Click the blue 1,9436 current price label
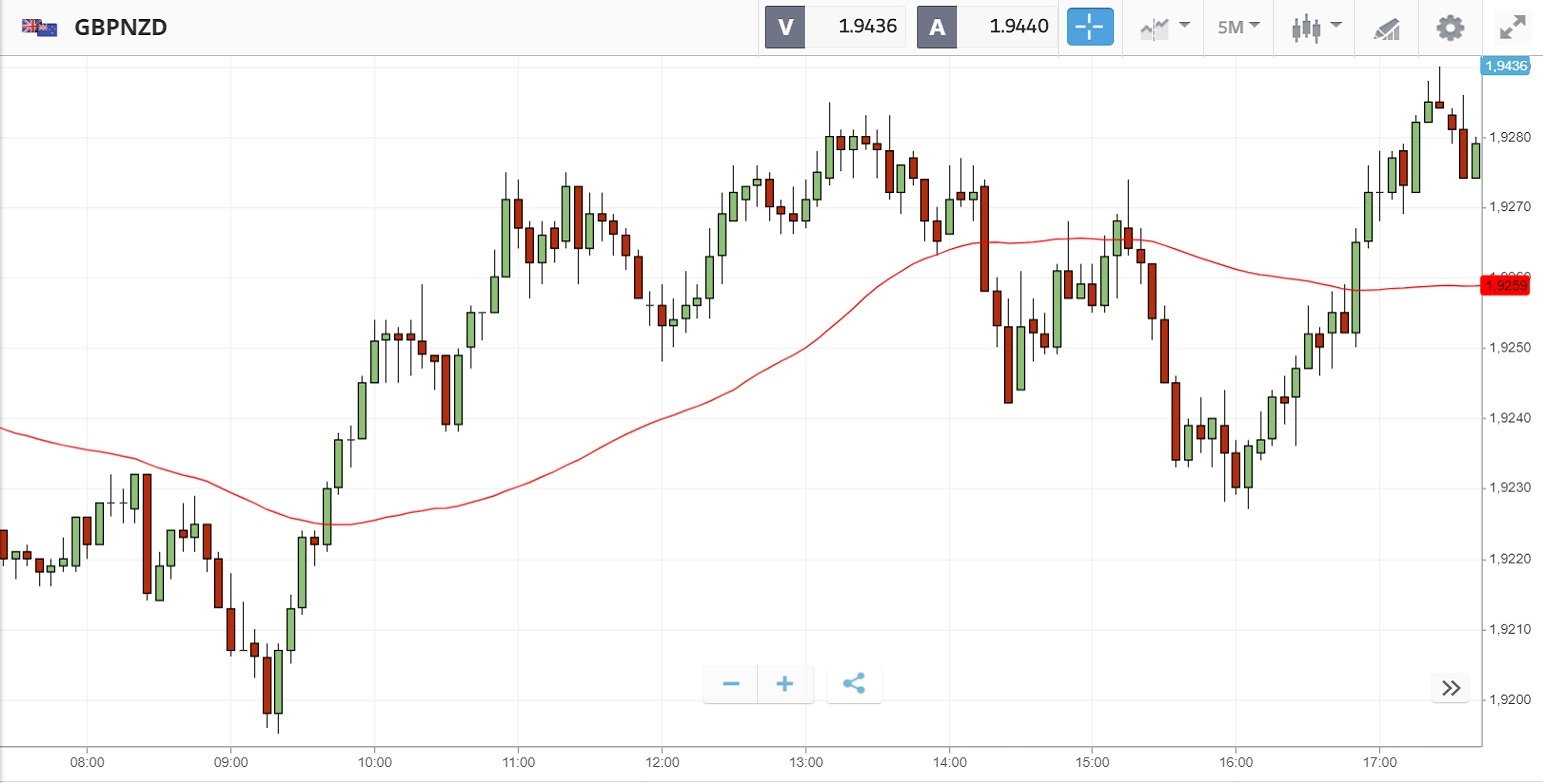1543x783 pixels. [x=1504, y=66]
